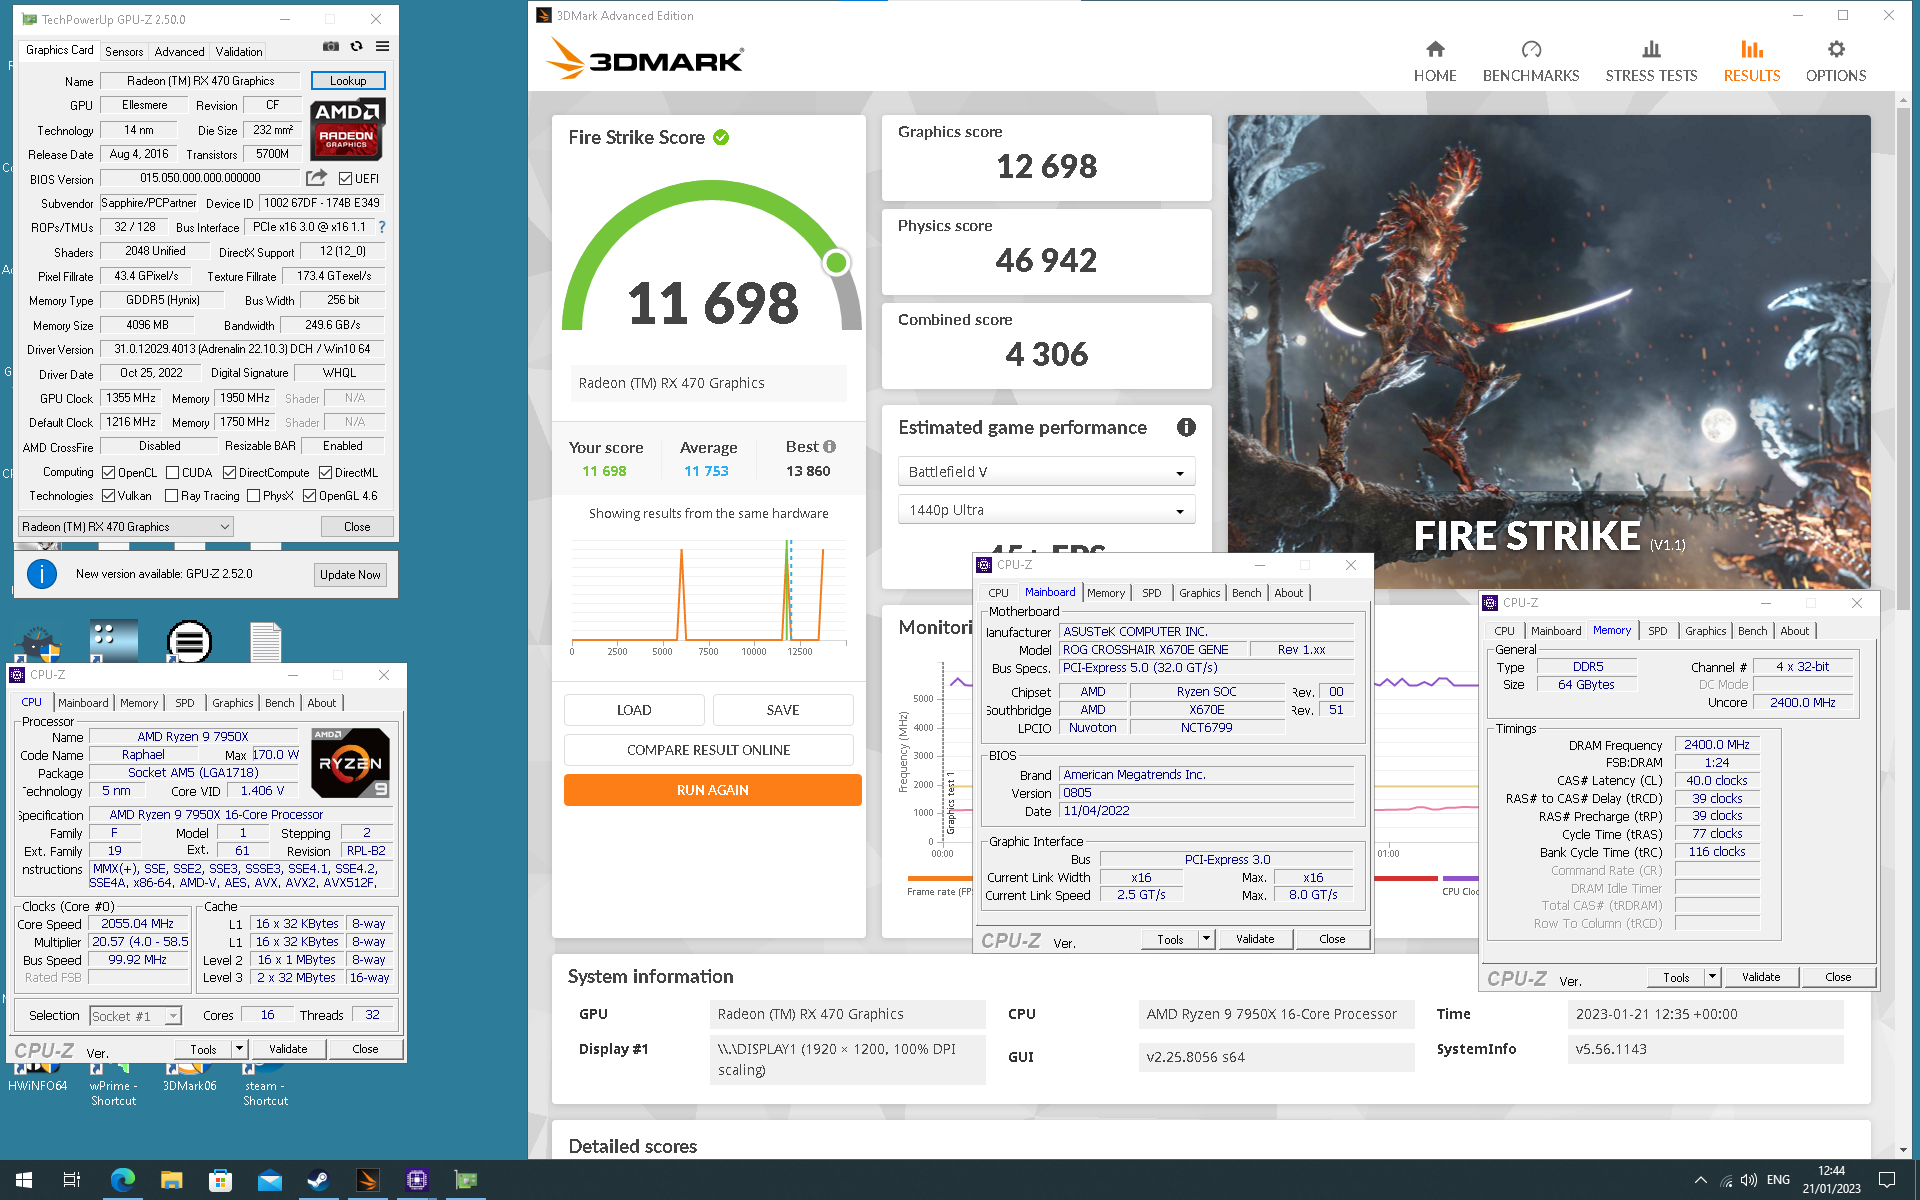This screenshot has width=1920, height=1200.
Task: Open Stress Tests section
Action: (1651, 61)
